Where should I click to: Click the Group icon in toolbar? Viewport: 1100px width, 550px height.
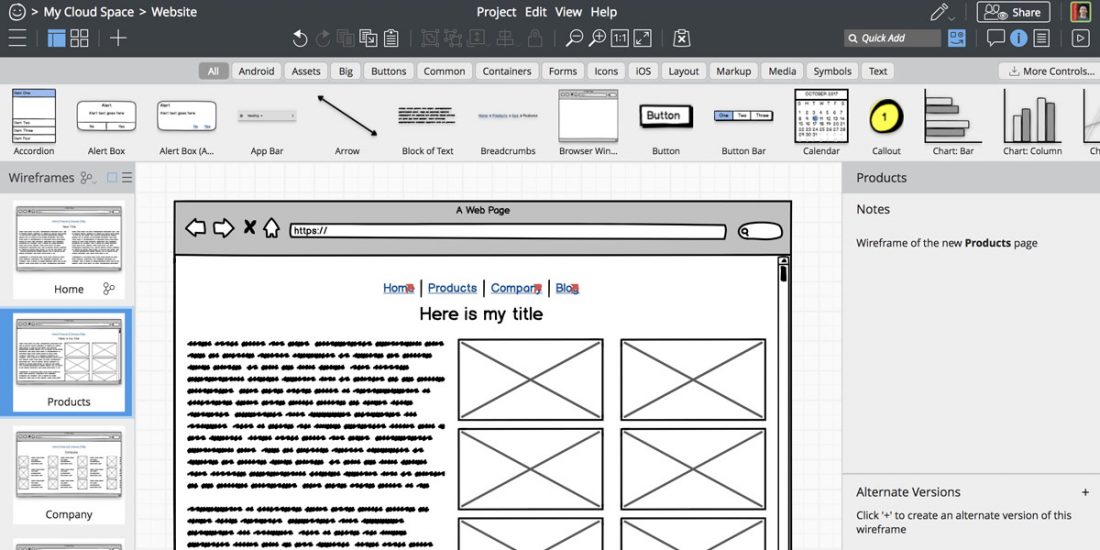430,38
